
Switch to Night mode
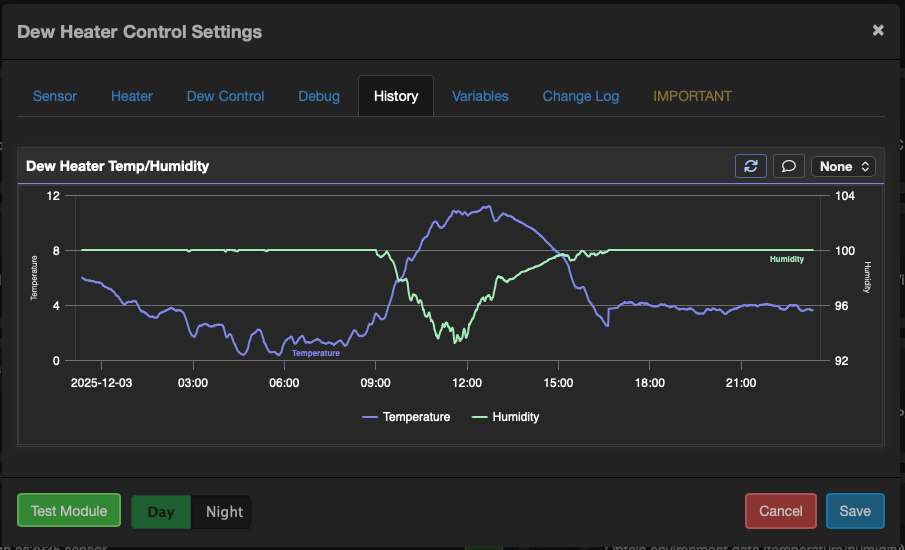[x=224, y=511]
